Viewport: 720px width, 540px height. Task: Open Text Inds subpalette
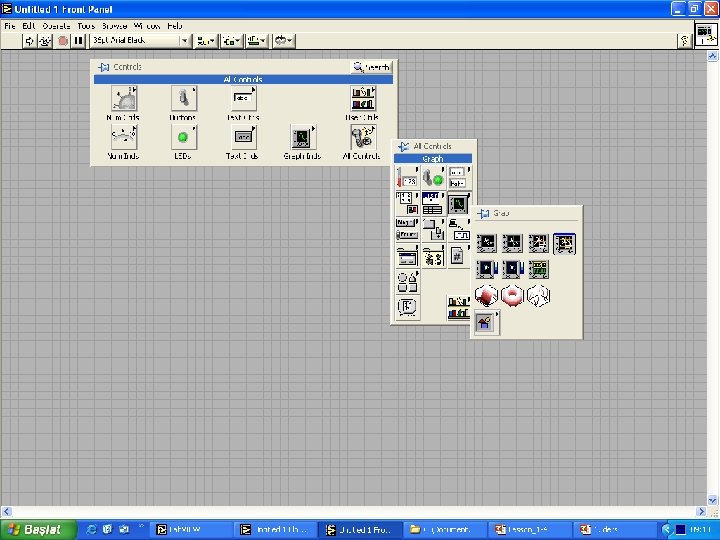coord(243,137)
